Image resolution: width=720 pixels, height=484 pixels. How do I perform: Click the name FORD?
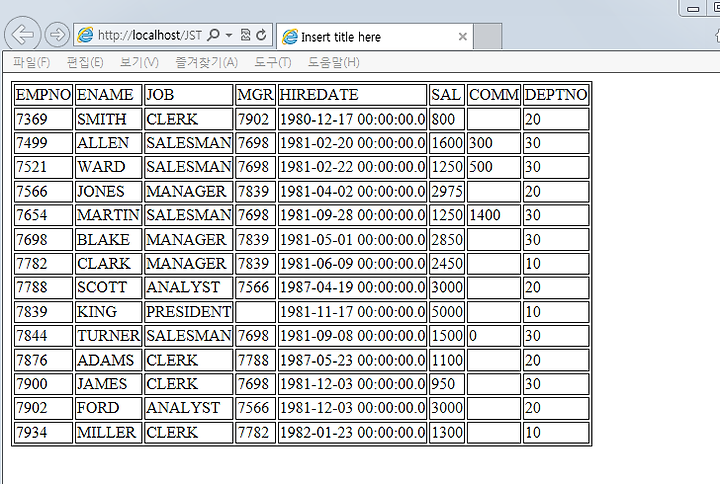click(x=98, y=408)
